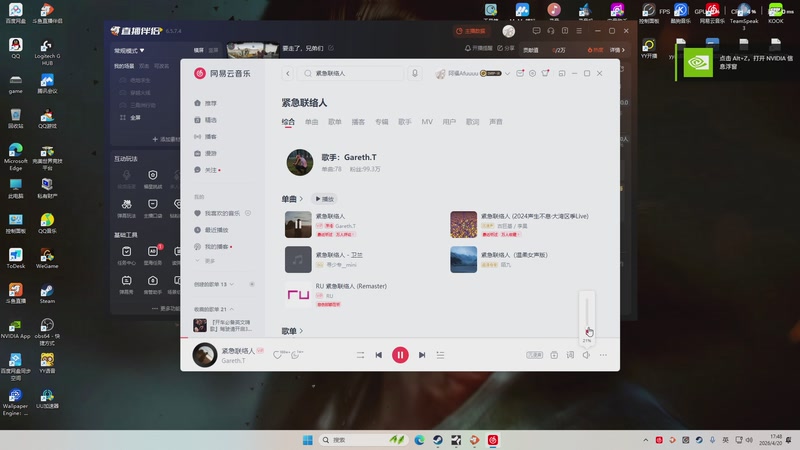Screen dimensions: 800x450
Task: Like the playing song with heart icon
Action: tap(277, 355)
